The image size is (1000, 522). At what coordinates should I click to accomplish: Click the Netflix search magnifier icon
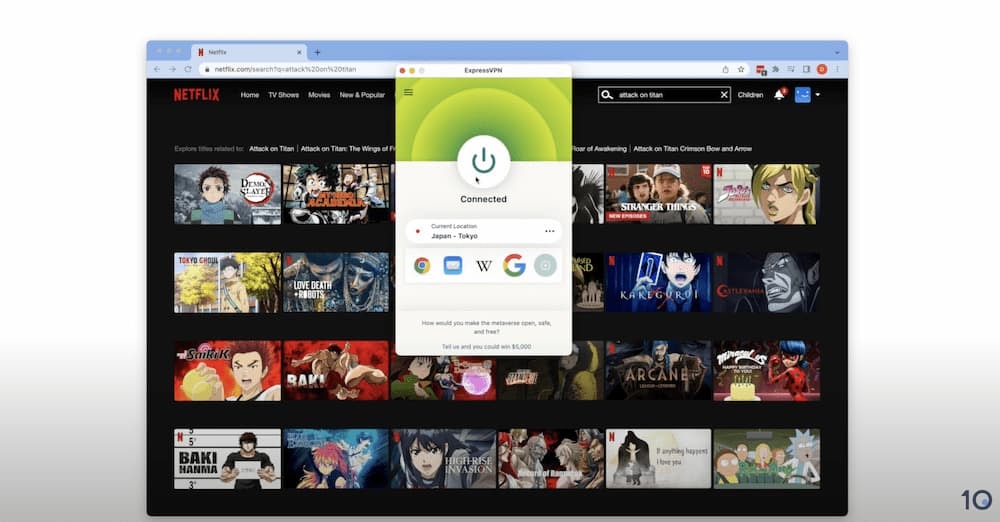607,95
